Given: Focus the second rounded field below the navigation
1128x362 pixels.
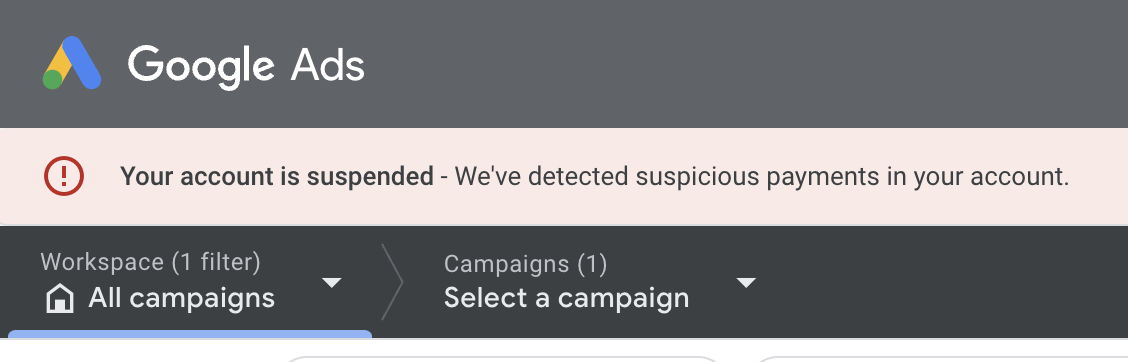Looking at the screenshot, I should pyautogui.click(x=939, y=358).
